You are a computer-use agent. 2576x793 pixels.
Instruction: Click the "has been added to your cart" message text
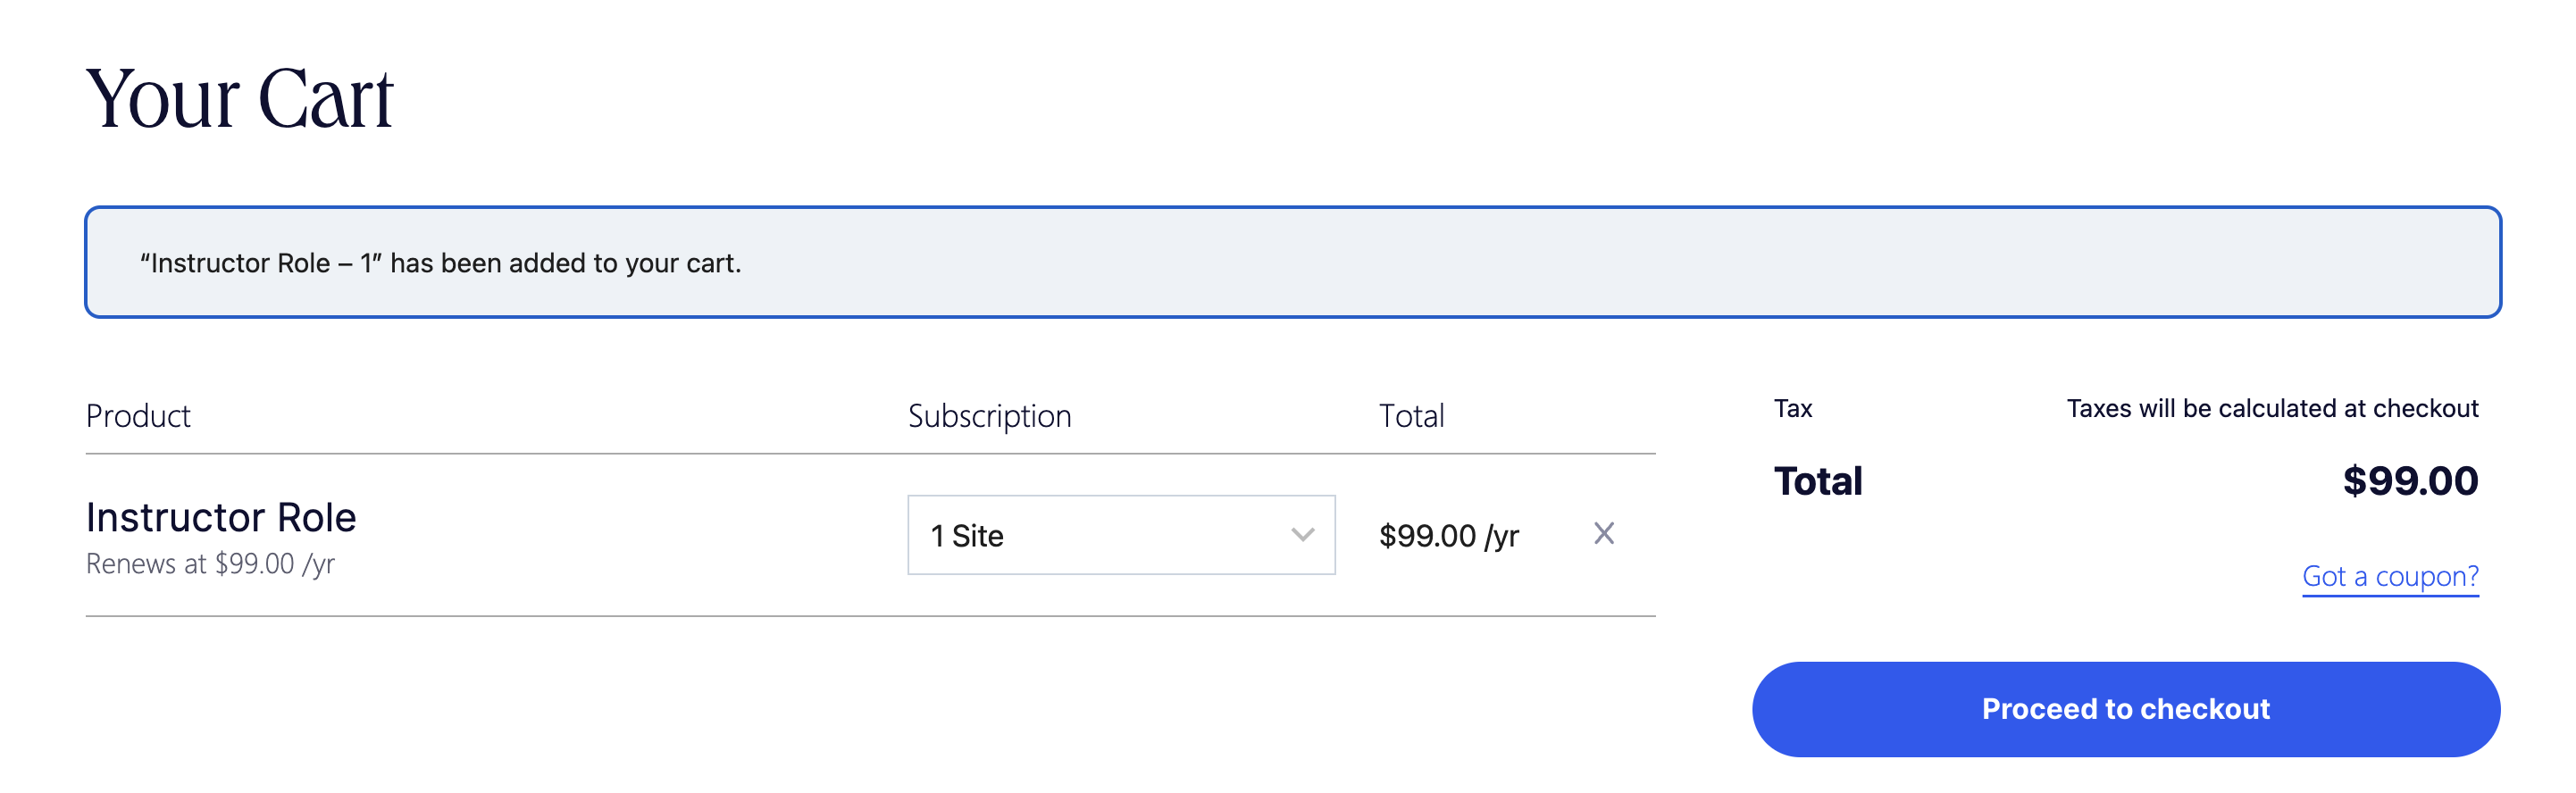tap(565, 263)
